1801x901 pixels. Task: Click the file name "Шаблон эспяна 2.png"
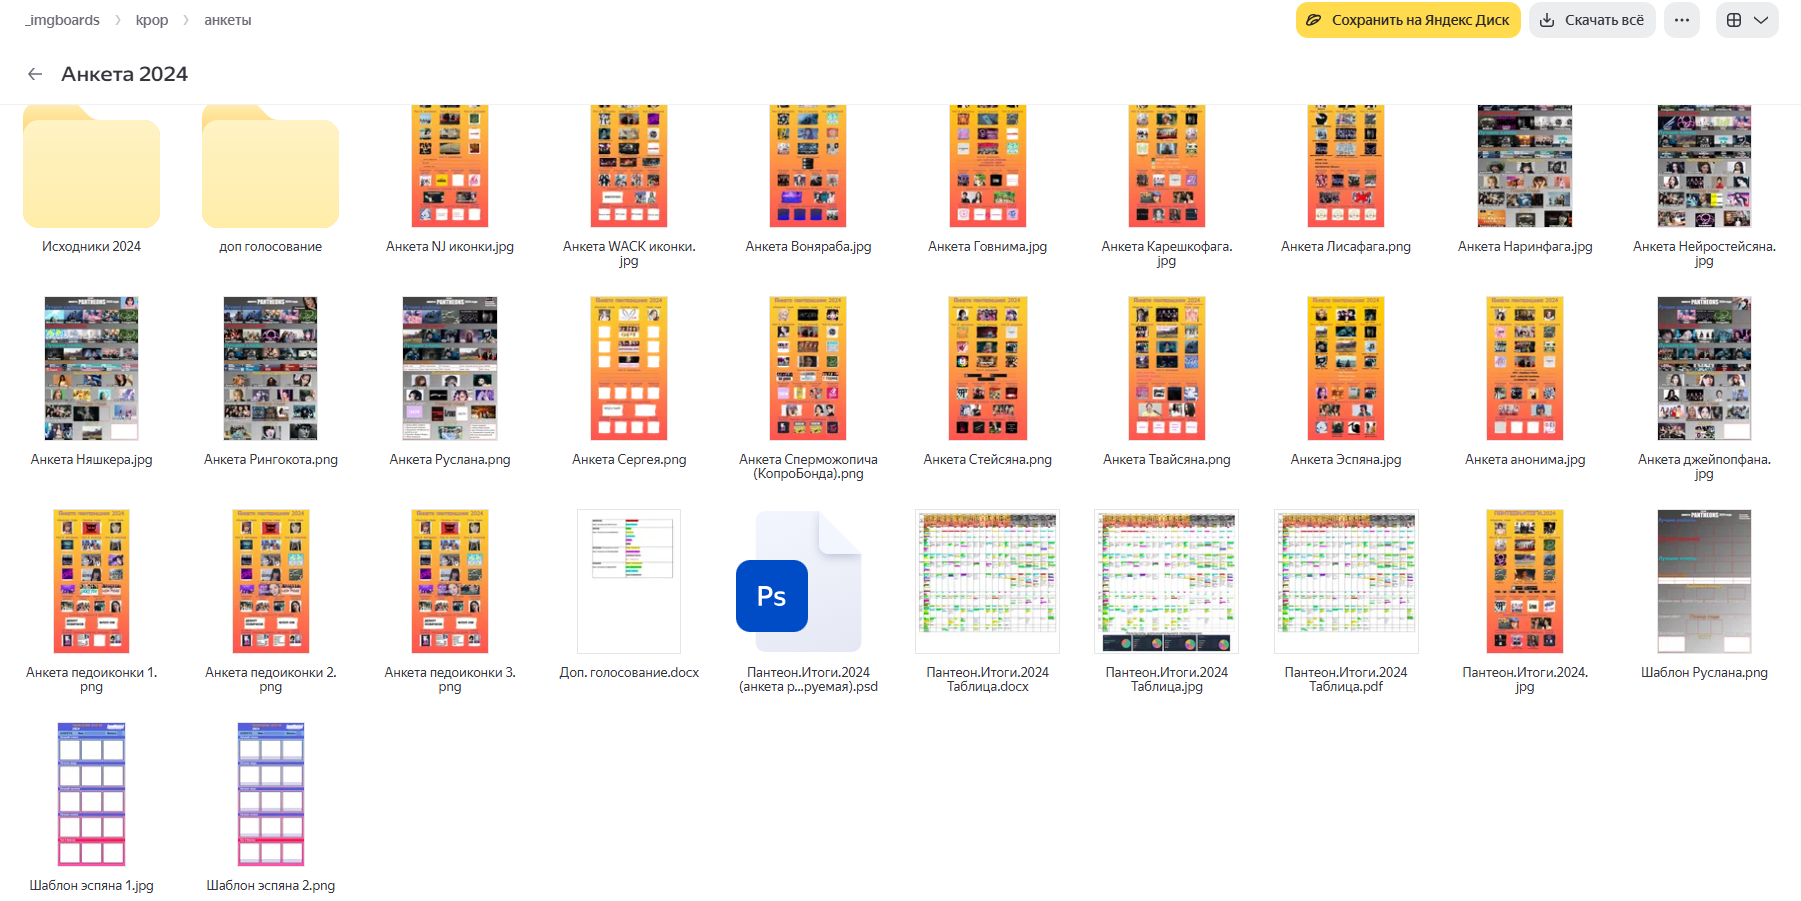[270, 886]
